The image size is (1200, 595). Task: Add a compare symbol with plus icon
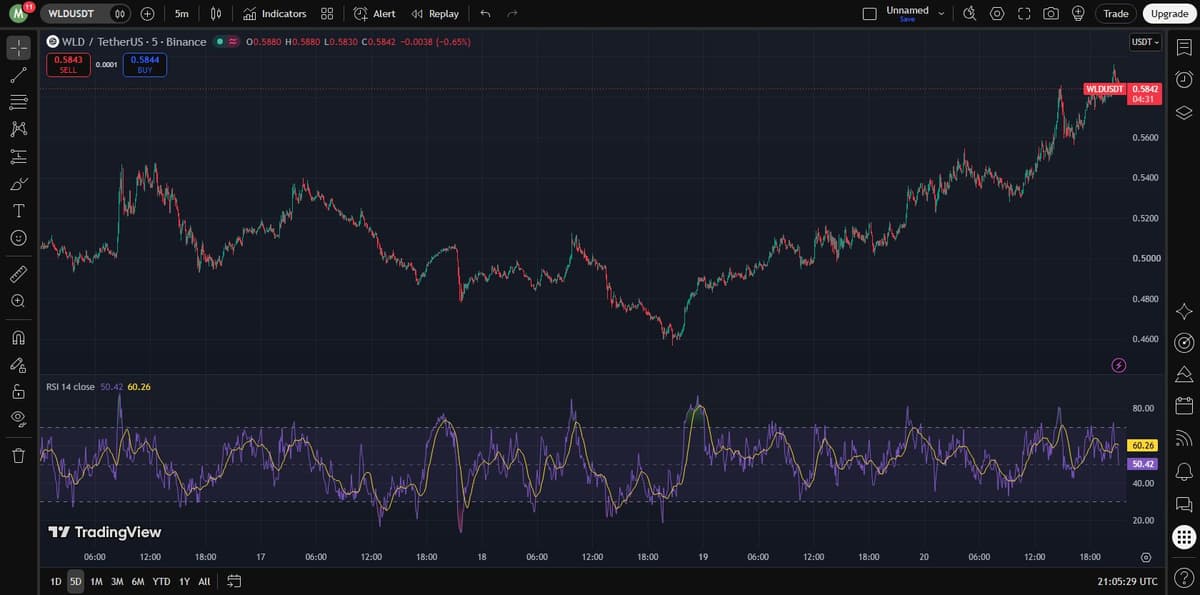147,14
